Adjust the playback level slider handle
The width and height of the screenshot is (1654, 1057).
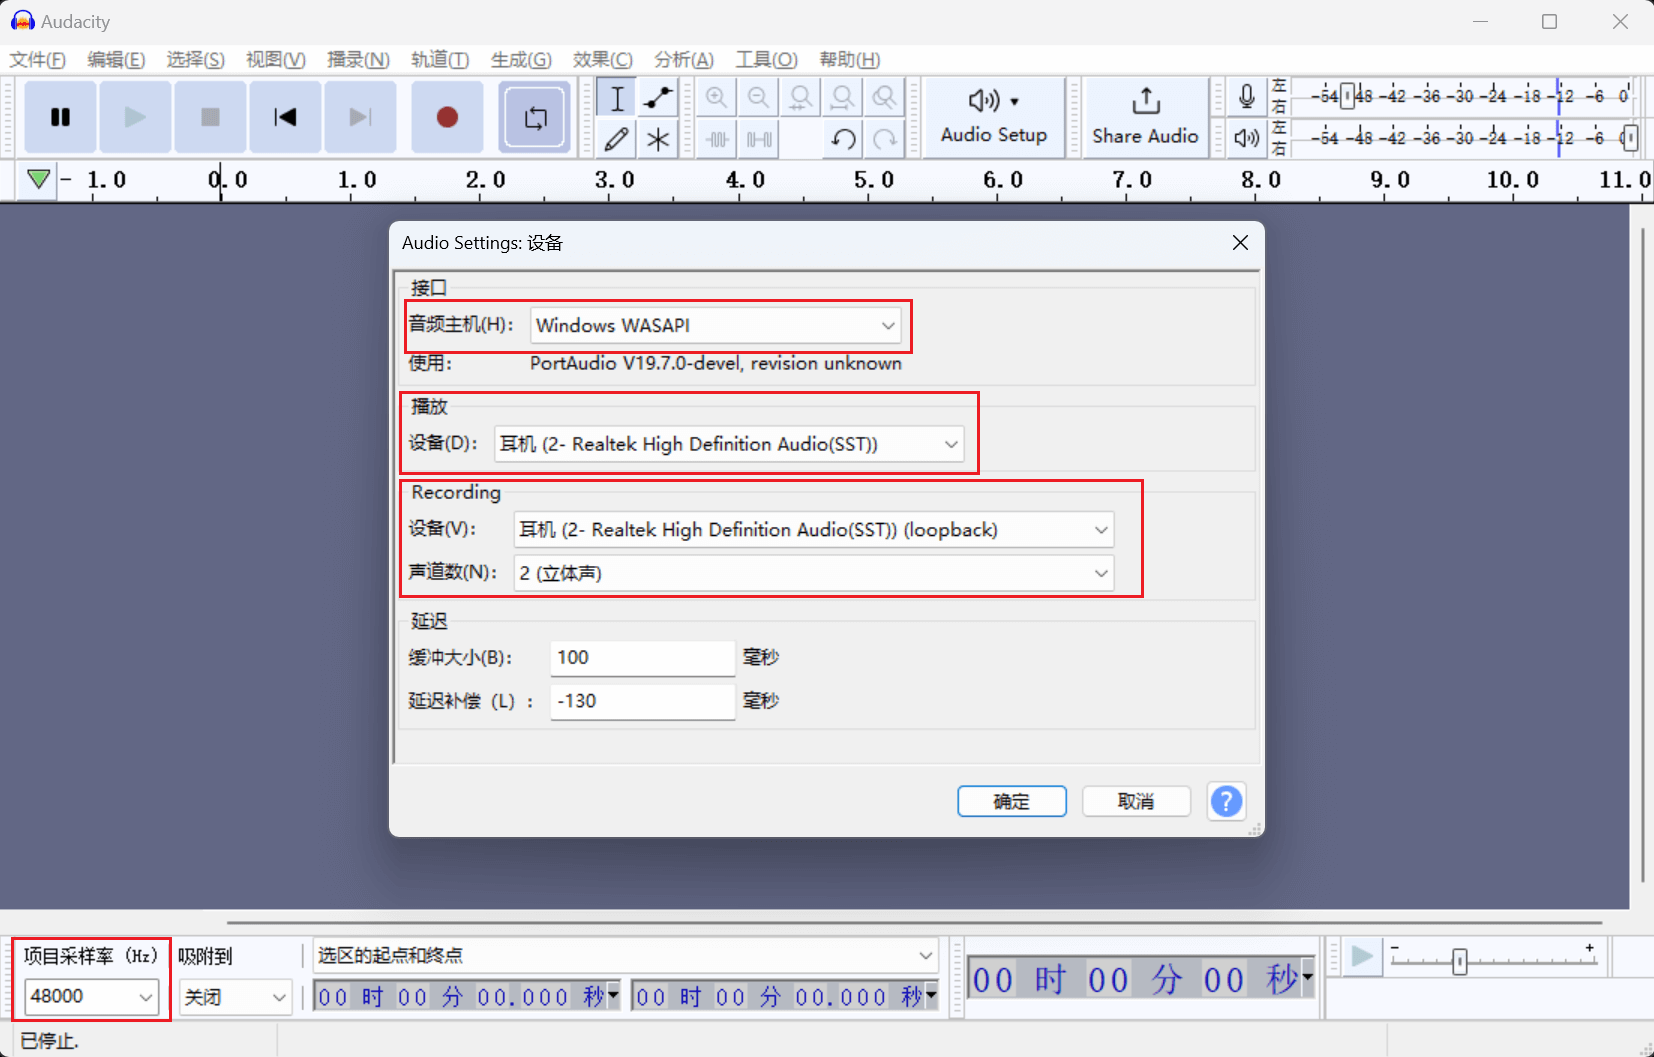click(x=1629, y=137)
